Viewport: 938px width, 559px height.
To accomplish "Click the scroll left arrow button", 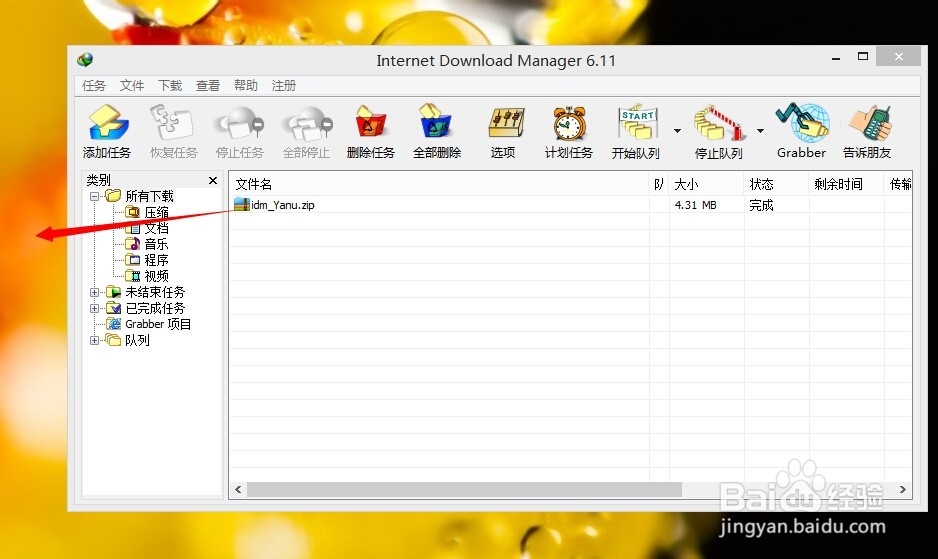I will [x=238, y=490].
